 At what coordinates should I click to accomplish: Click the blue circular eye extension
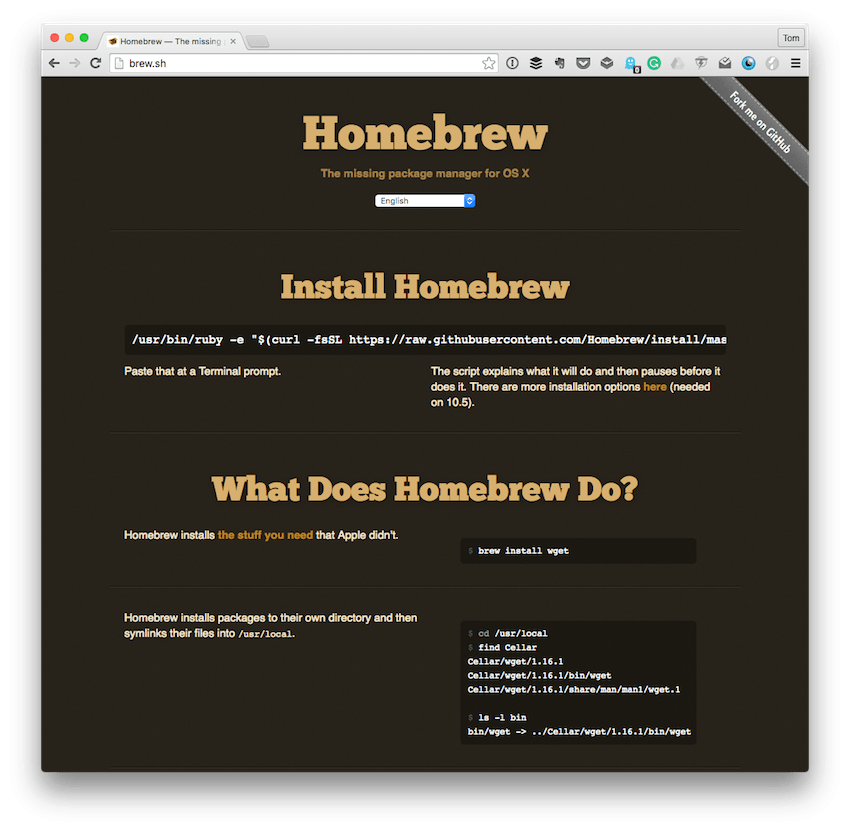tap(749, 63)
